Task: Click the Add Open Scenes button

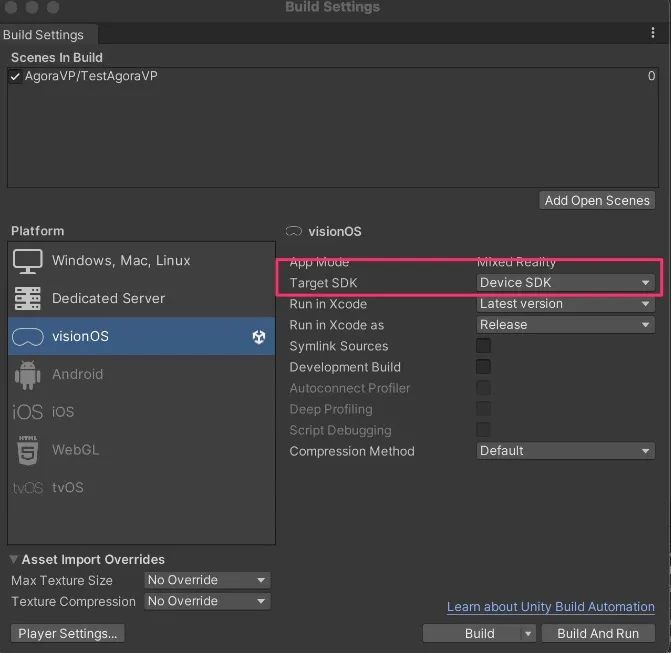Action: 597,201
